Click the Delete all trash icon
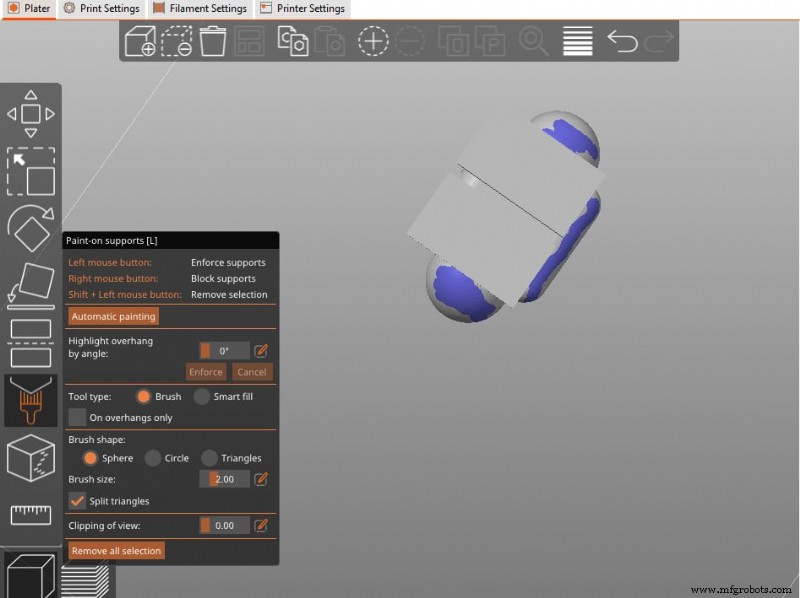Image resolution: width=800 pixels, height=598 pixels. 213,41
